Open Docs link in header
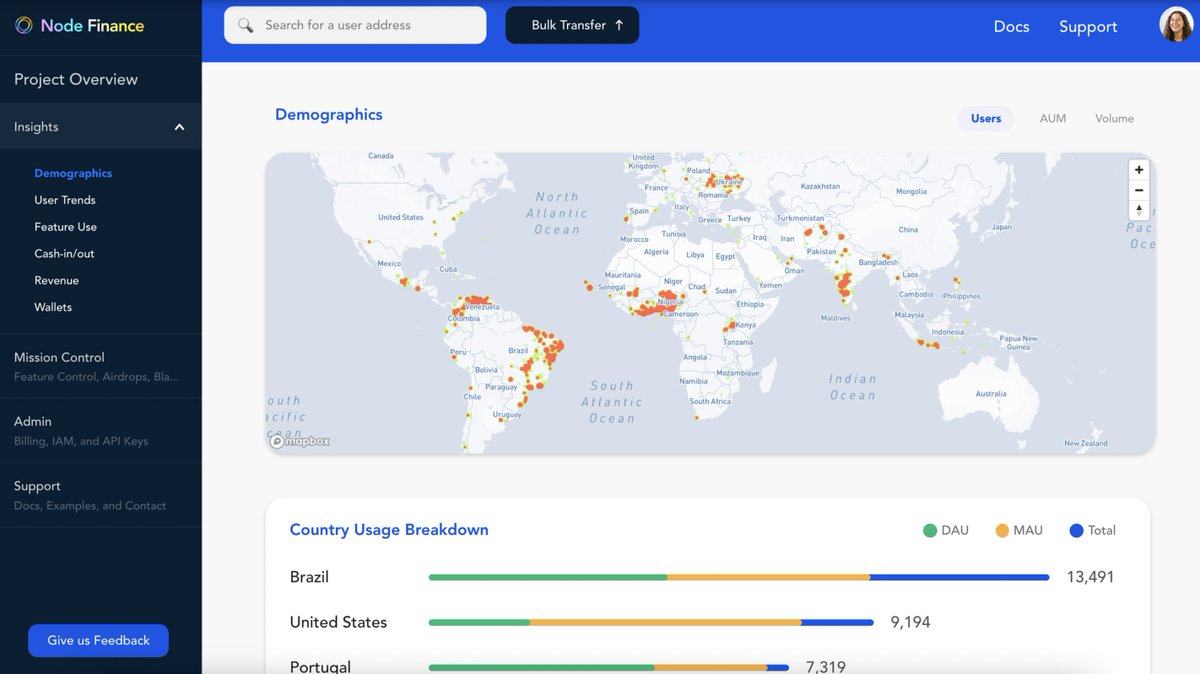Screen dimensions: 1200x674 (x=1011, y=27)
